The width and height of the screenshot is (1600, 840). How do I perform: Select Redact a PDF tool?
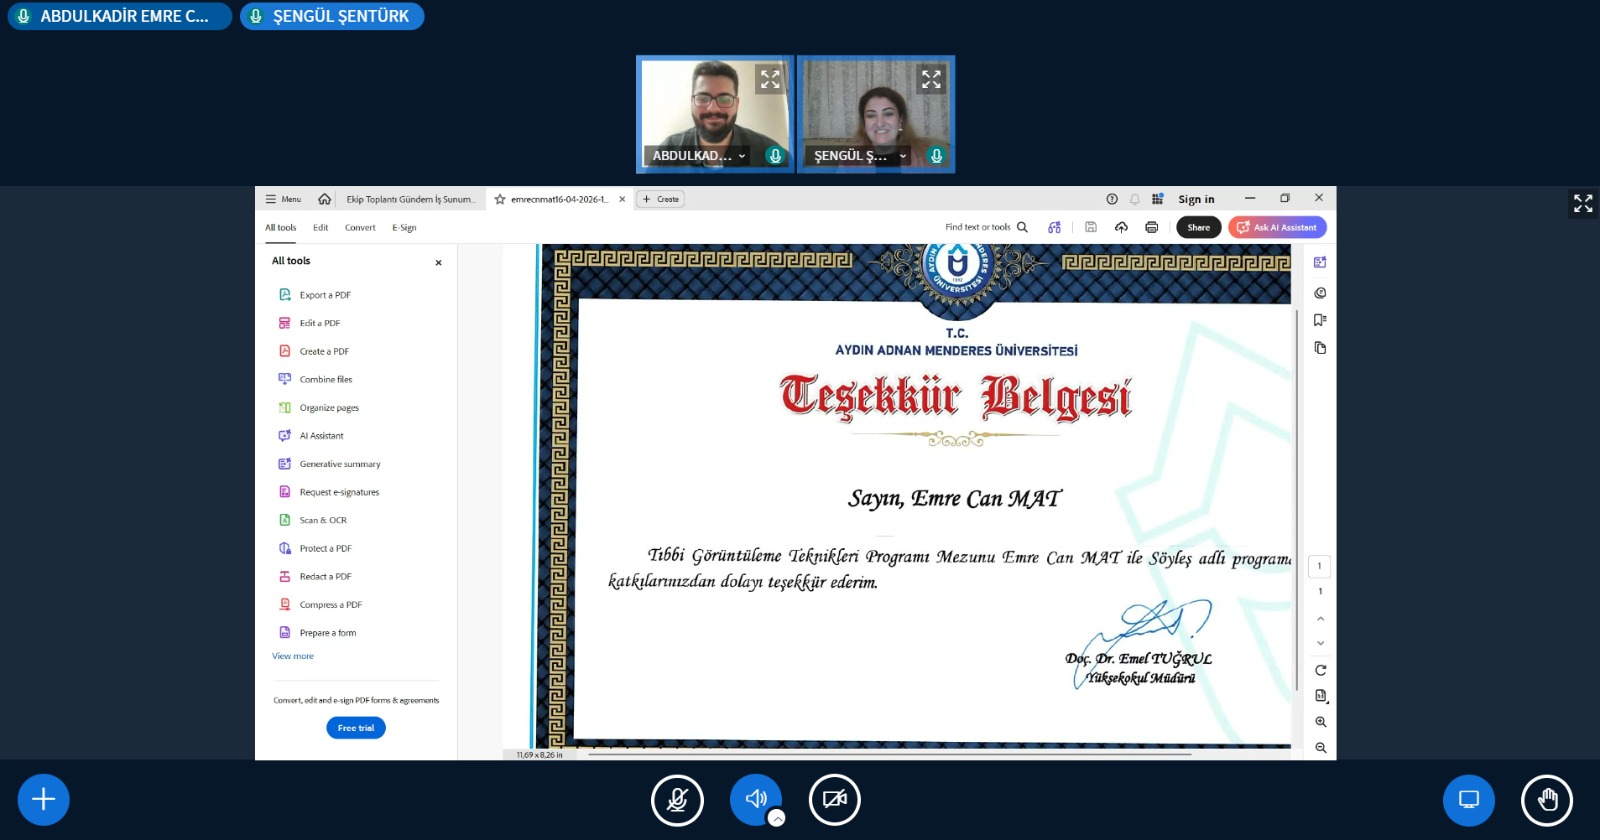coord(325,577)
